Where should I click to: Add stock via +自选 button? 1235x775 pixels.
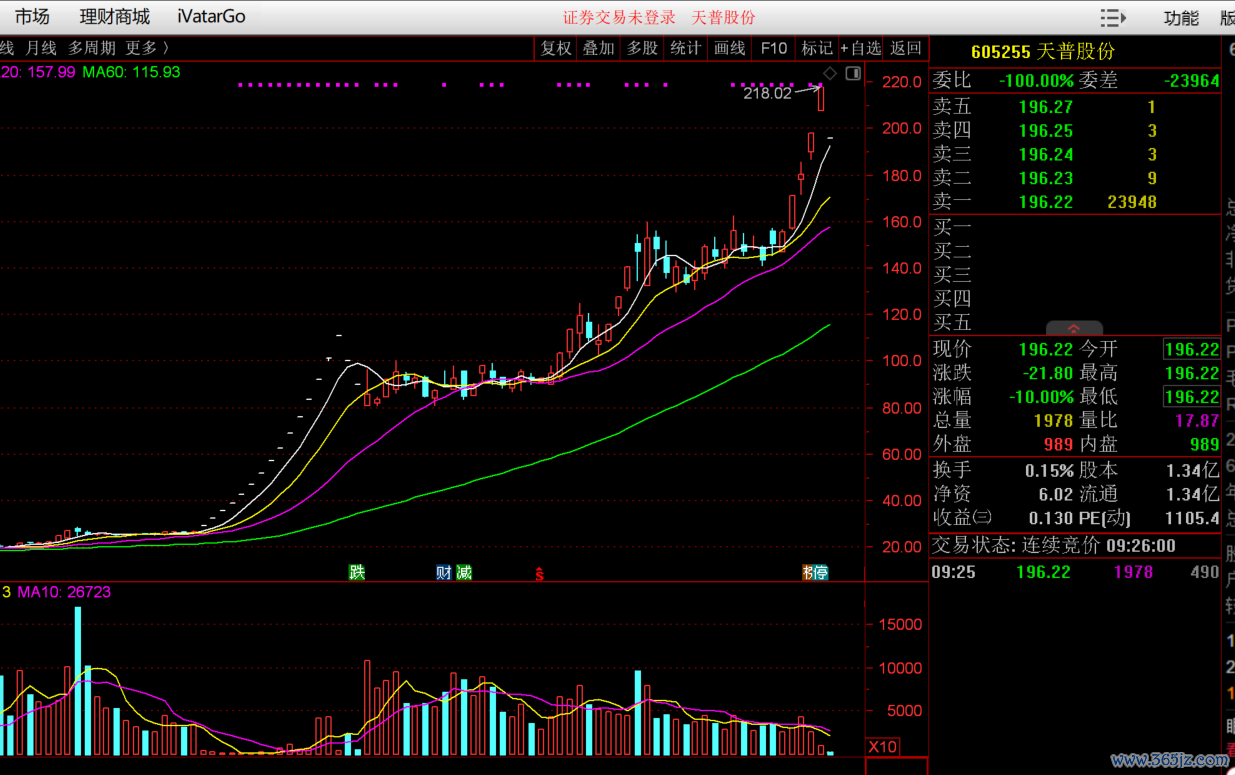pos(860,48)
